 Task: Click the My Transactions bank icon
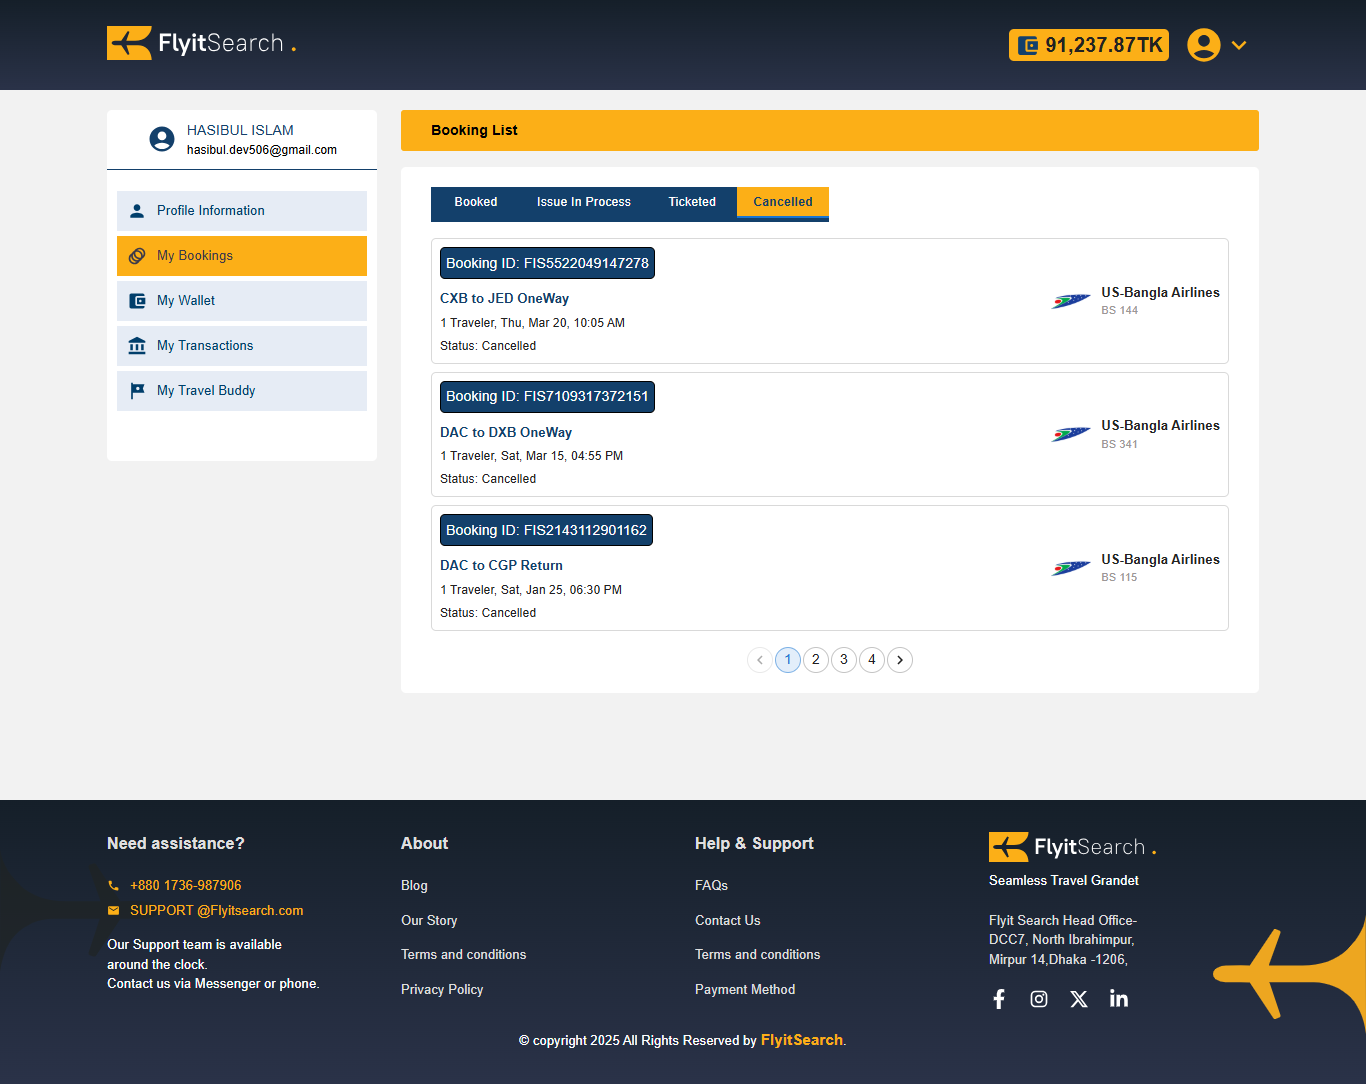coord(137,345)
